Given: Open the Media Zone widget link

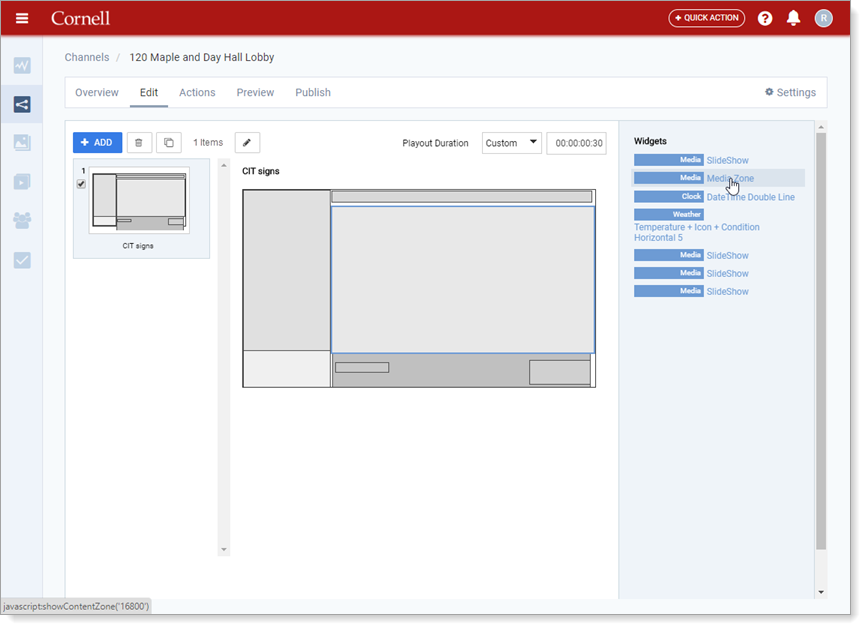Looking at the screenshot, I should (730, 178).
